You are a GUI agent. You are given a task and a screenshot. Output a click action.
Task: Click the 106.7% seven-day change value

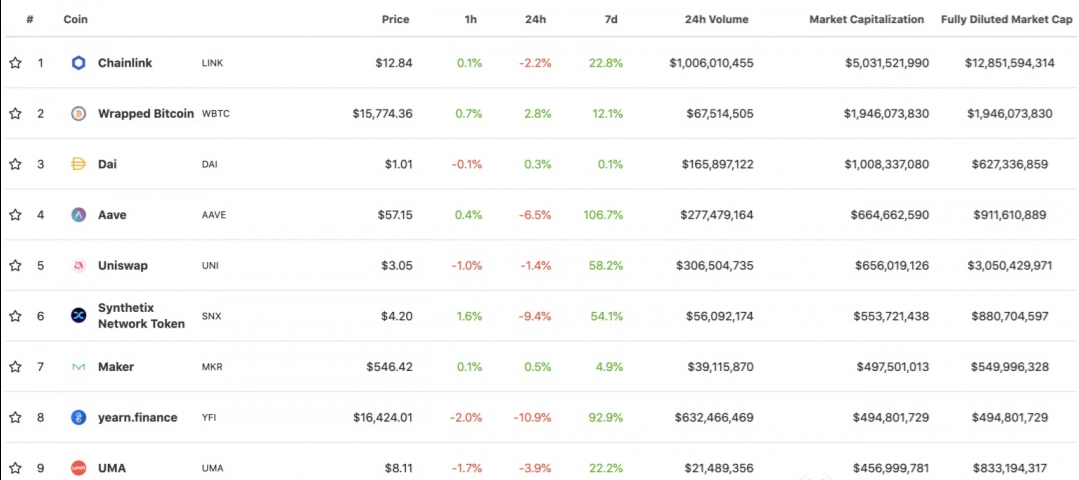click(603, 215)
